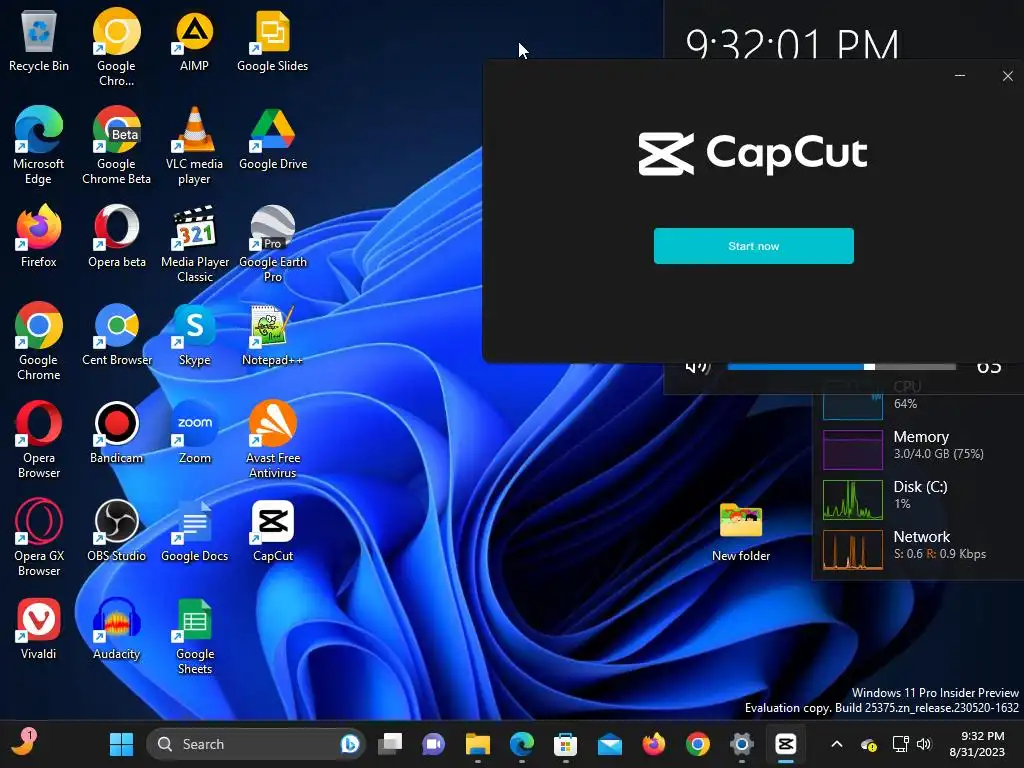Click the Memory usage graph in widget
The image size is (1024, 768).
pyautogui.click(x=853, y=450)
